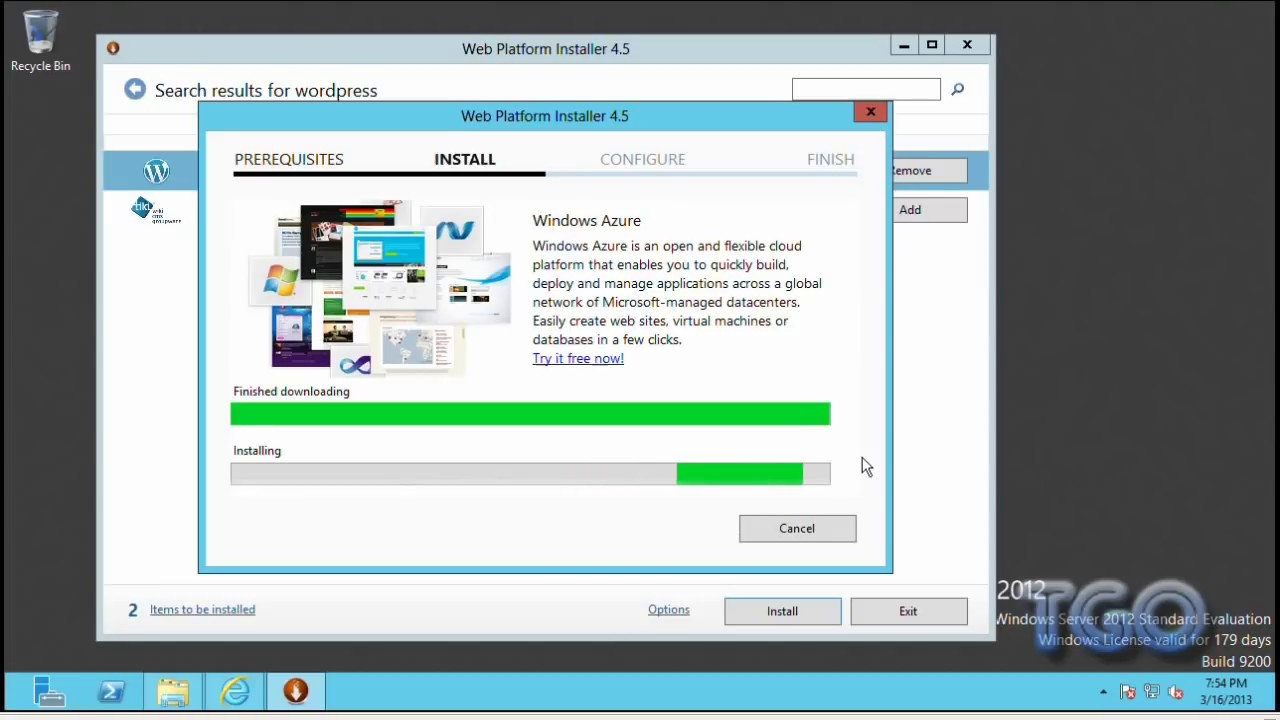
Task: Cancel the installation
Action: pyautogui.click(x=797, y=528)
